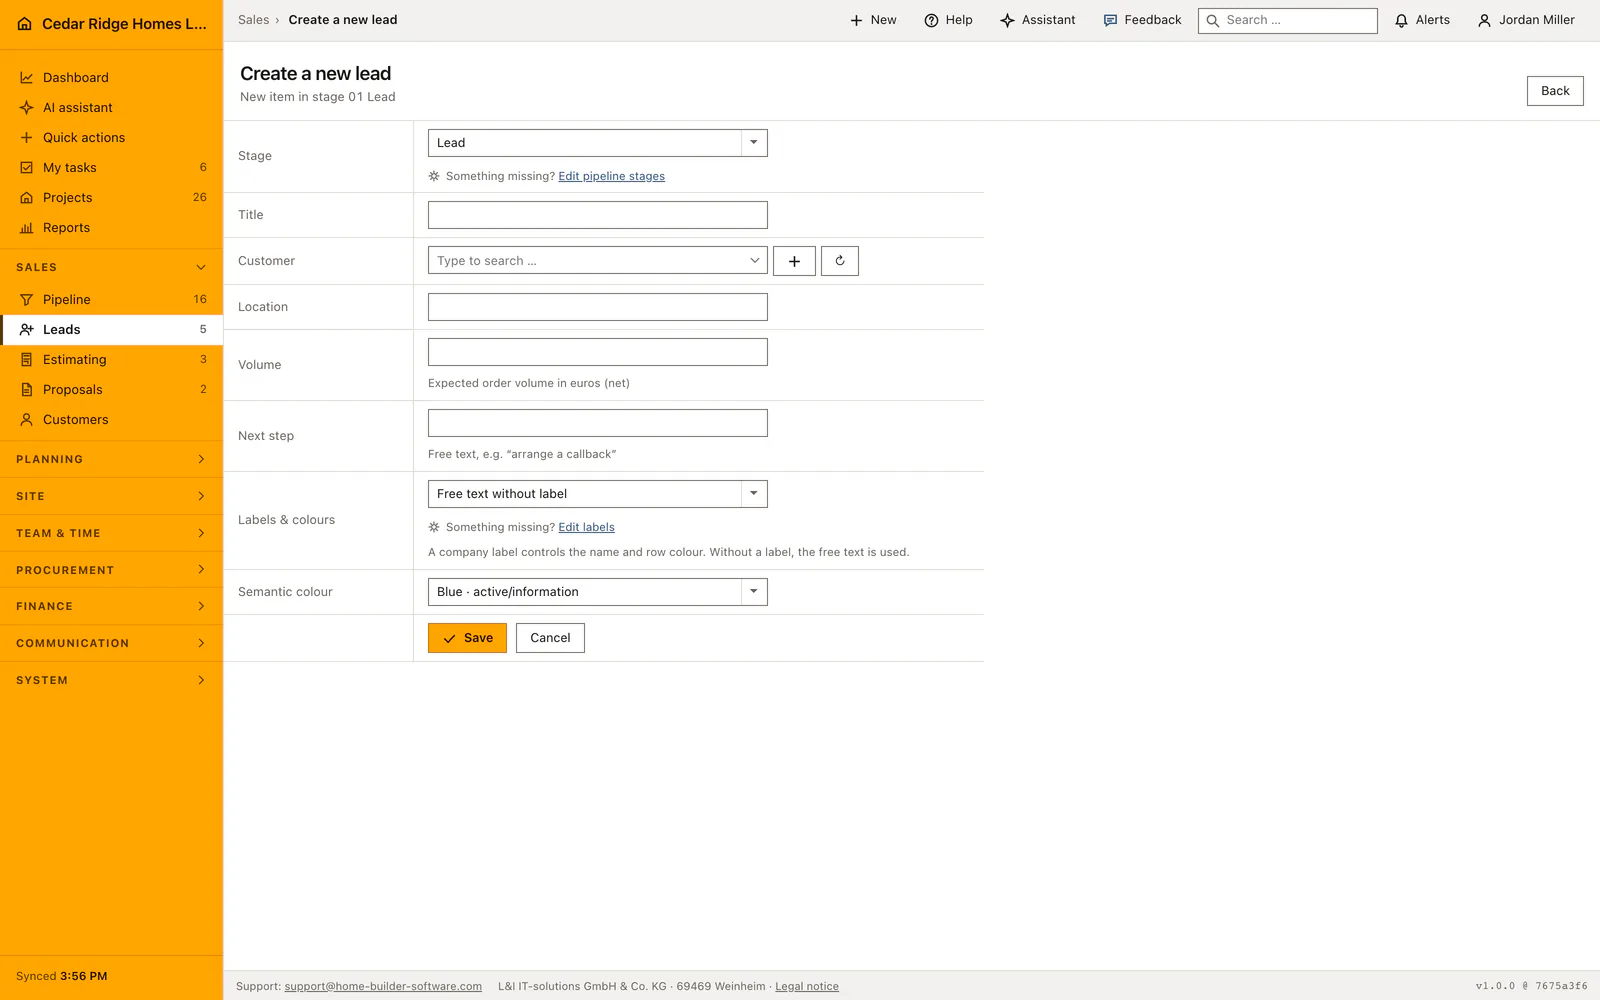
Task: Select Leads in the sidebar
Action: [x=111, y=329]
